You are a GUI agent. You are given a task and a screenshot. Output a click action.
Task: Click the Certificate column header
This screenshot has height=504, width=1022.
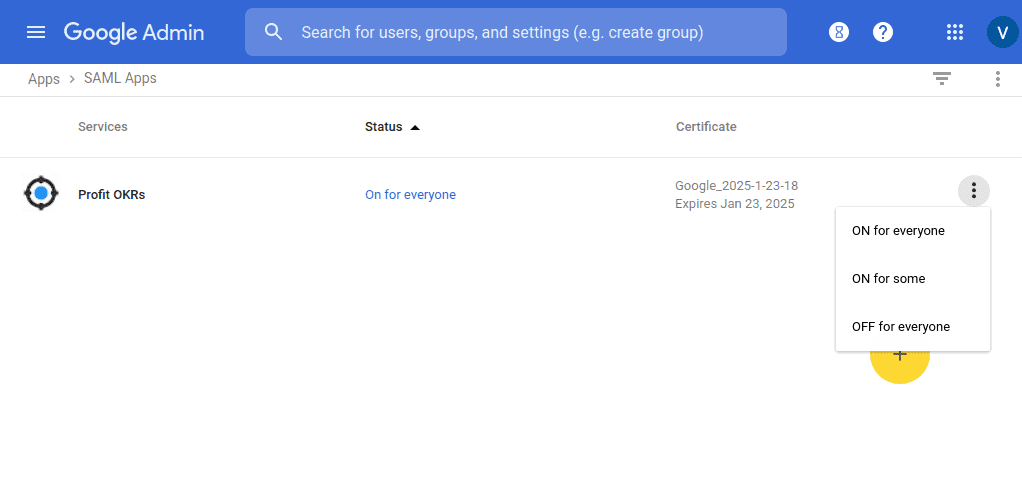pyautogui.click(x=706, y=126)
